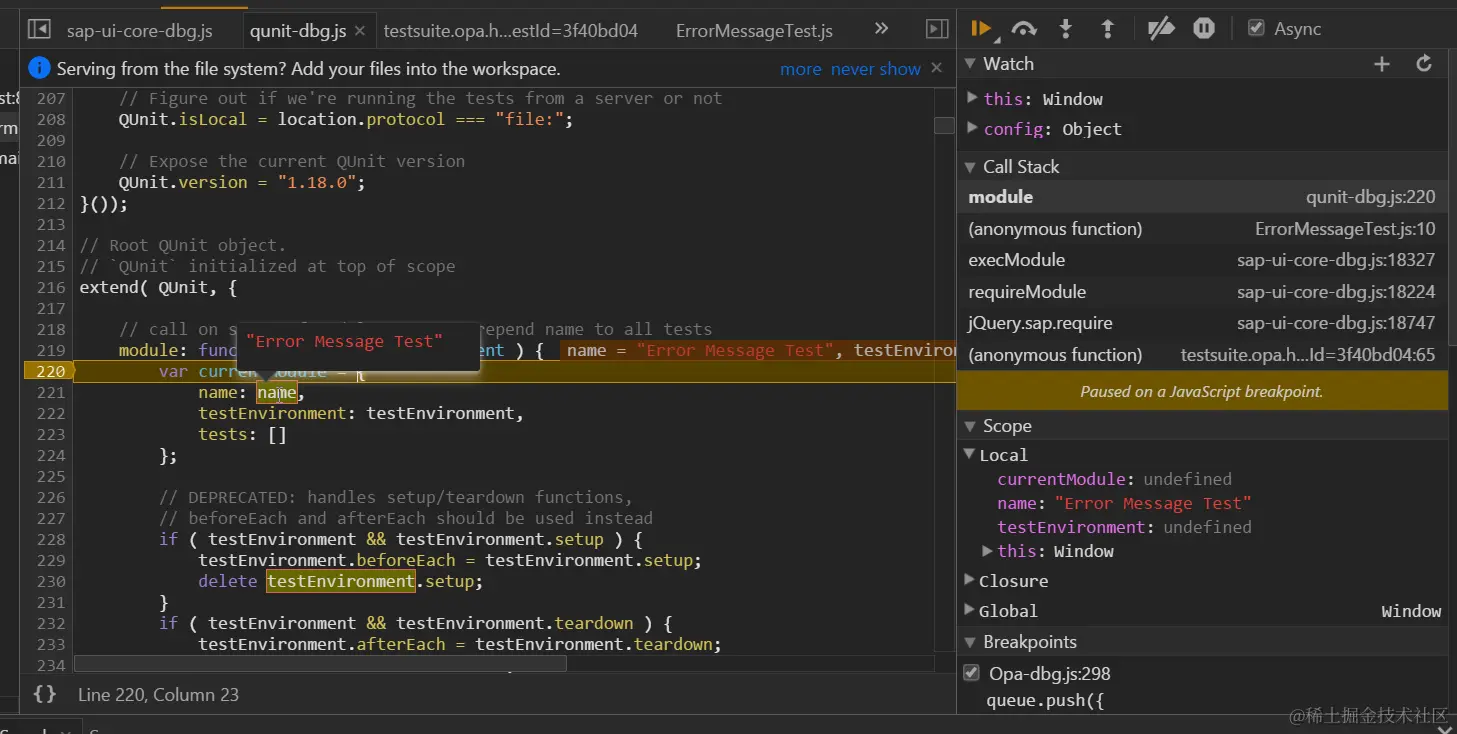Collapse the Local scope
The image size is (1457, 734).
tap(969, 455)
